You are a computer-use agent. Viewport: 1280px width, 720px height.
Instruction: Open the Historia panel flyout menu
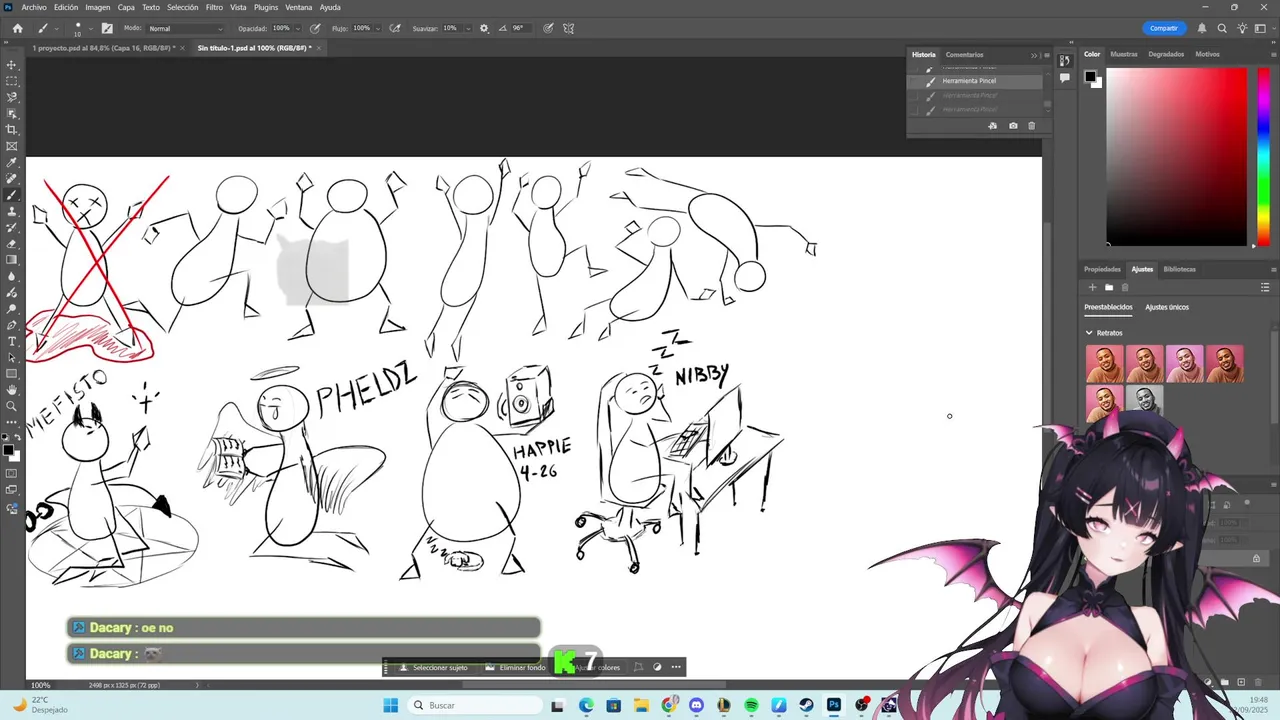[1047, 55]
